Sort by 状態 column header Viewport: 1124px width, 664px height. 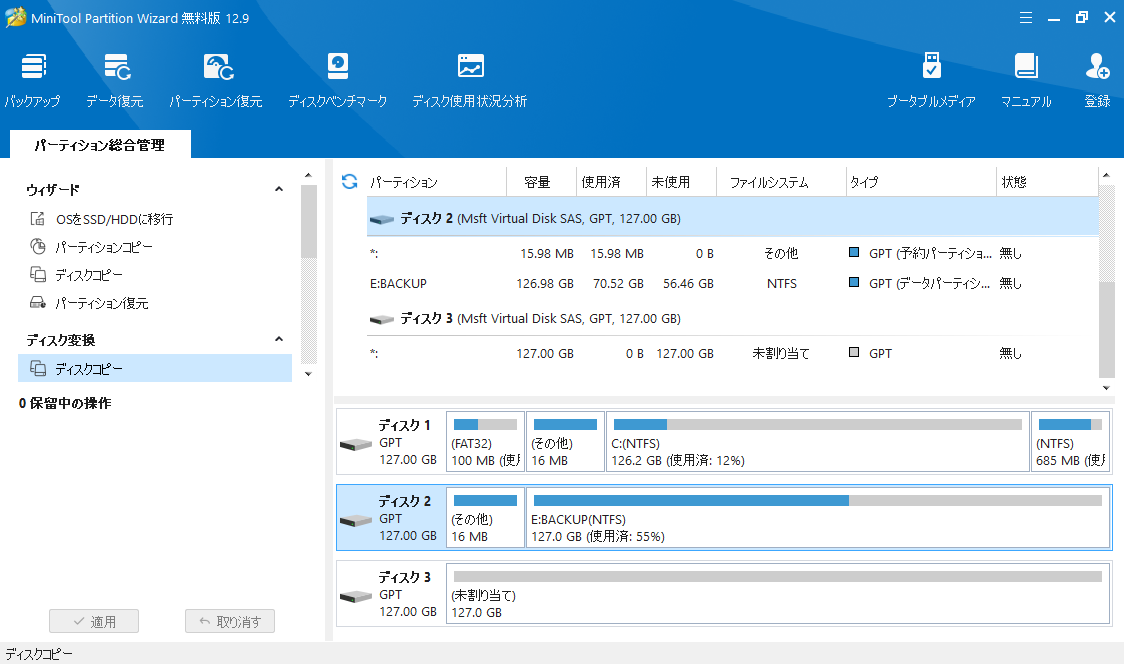(x=1047, y=182)
